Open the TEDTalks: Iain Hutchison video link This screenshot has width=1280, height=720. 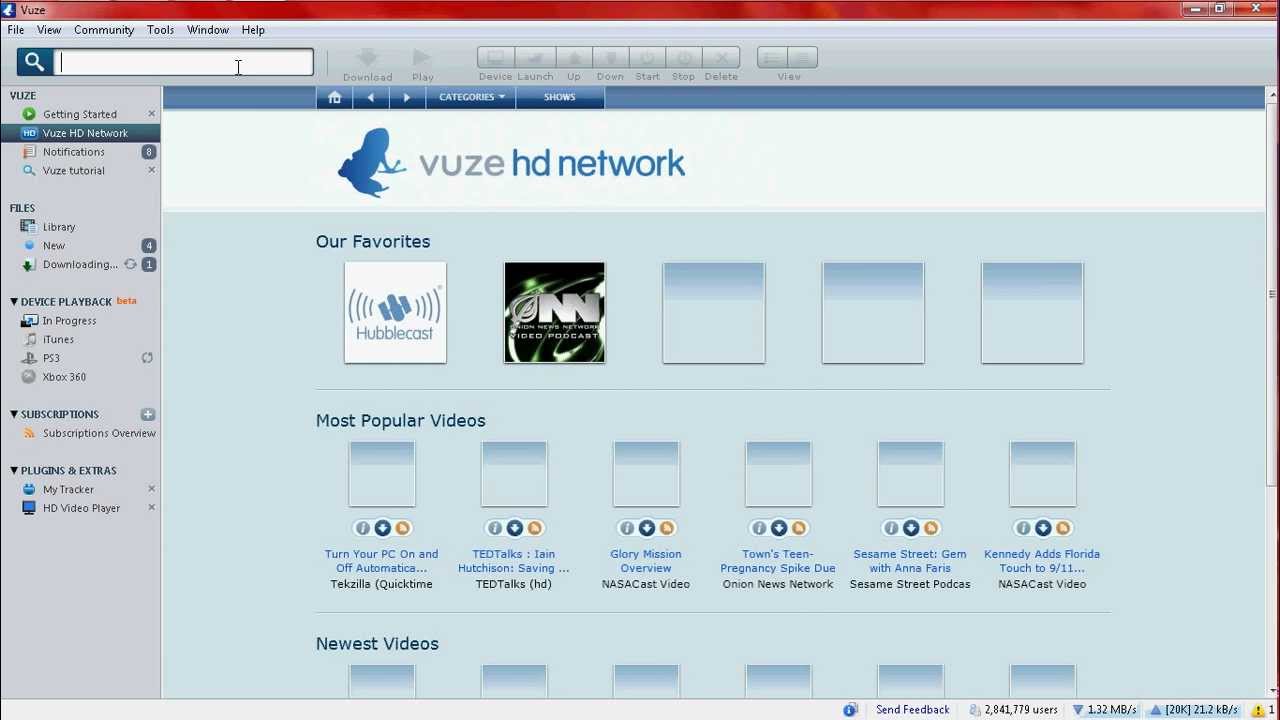pos(514,561)
